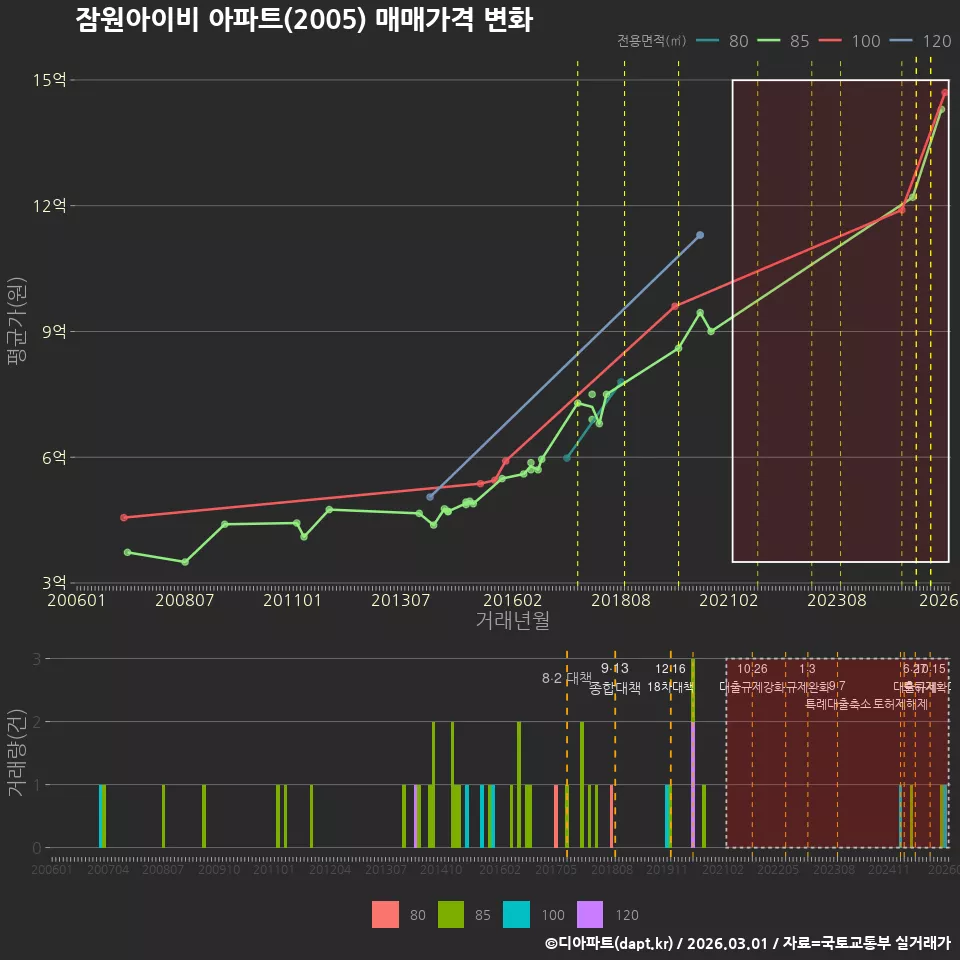960x960 pixels.
Task: Select the 85 line entry in top legend
Action: point(783,41)
